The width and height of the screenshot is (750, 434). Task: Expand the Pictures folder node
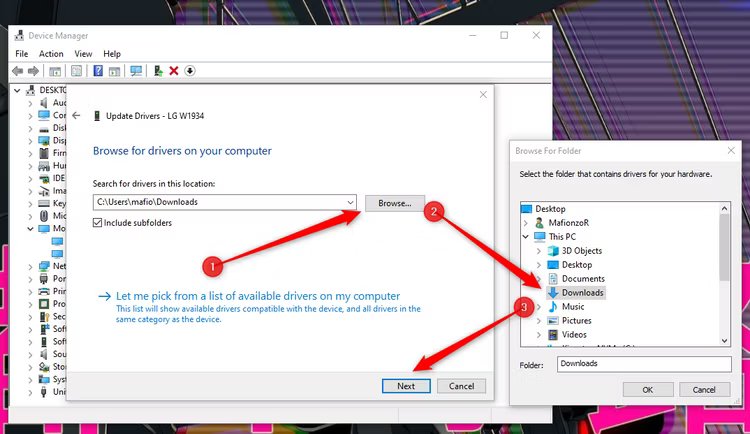coord(539,321)
